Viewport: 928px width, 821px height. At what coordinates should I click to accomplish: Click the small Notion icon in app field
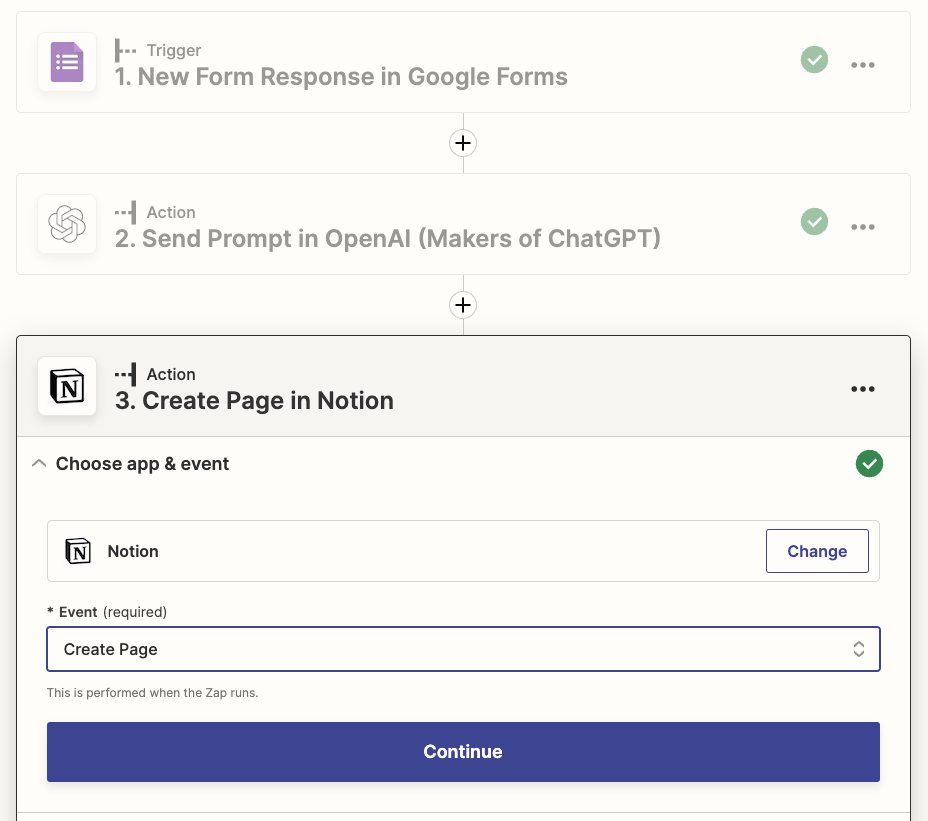(x=78, y=551)
